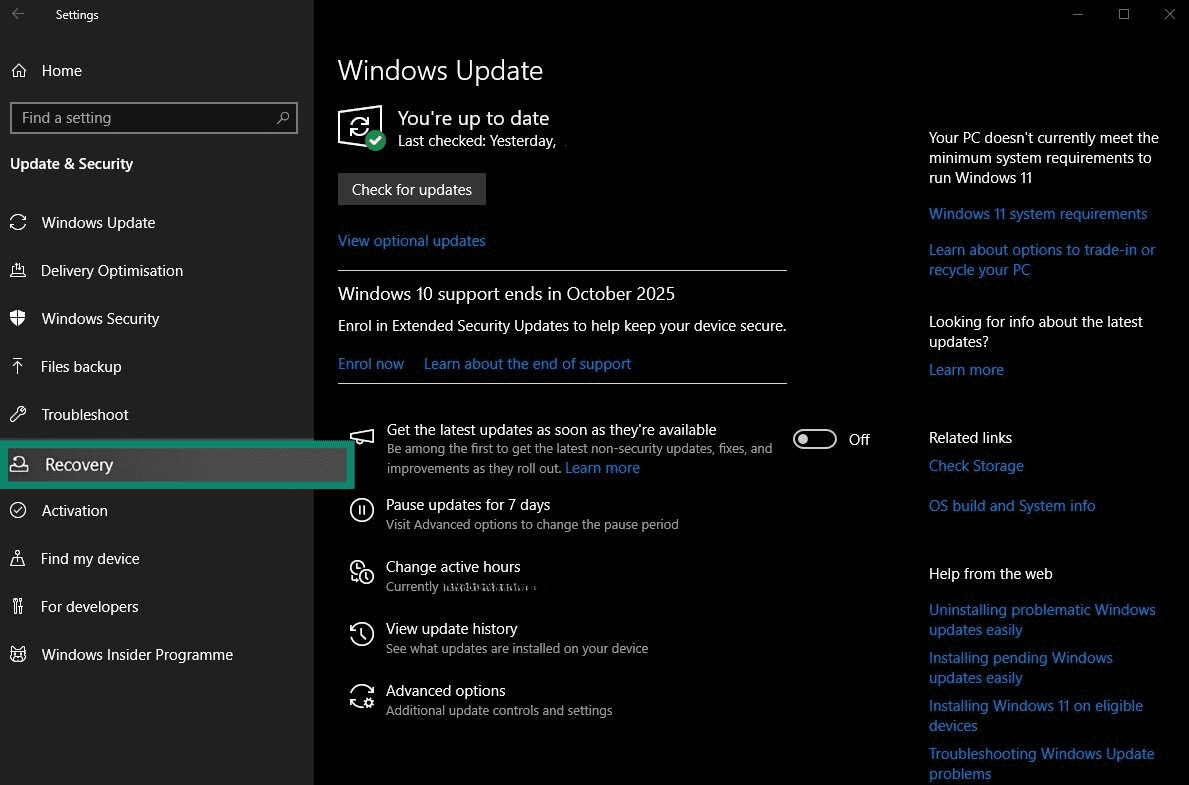
Task: Click the Pause updates for 7 days icon
Action: tap(361, 510)
